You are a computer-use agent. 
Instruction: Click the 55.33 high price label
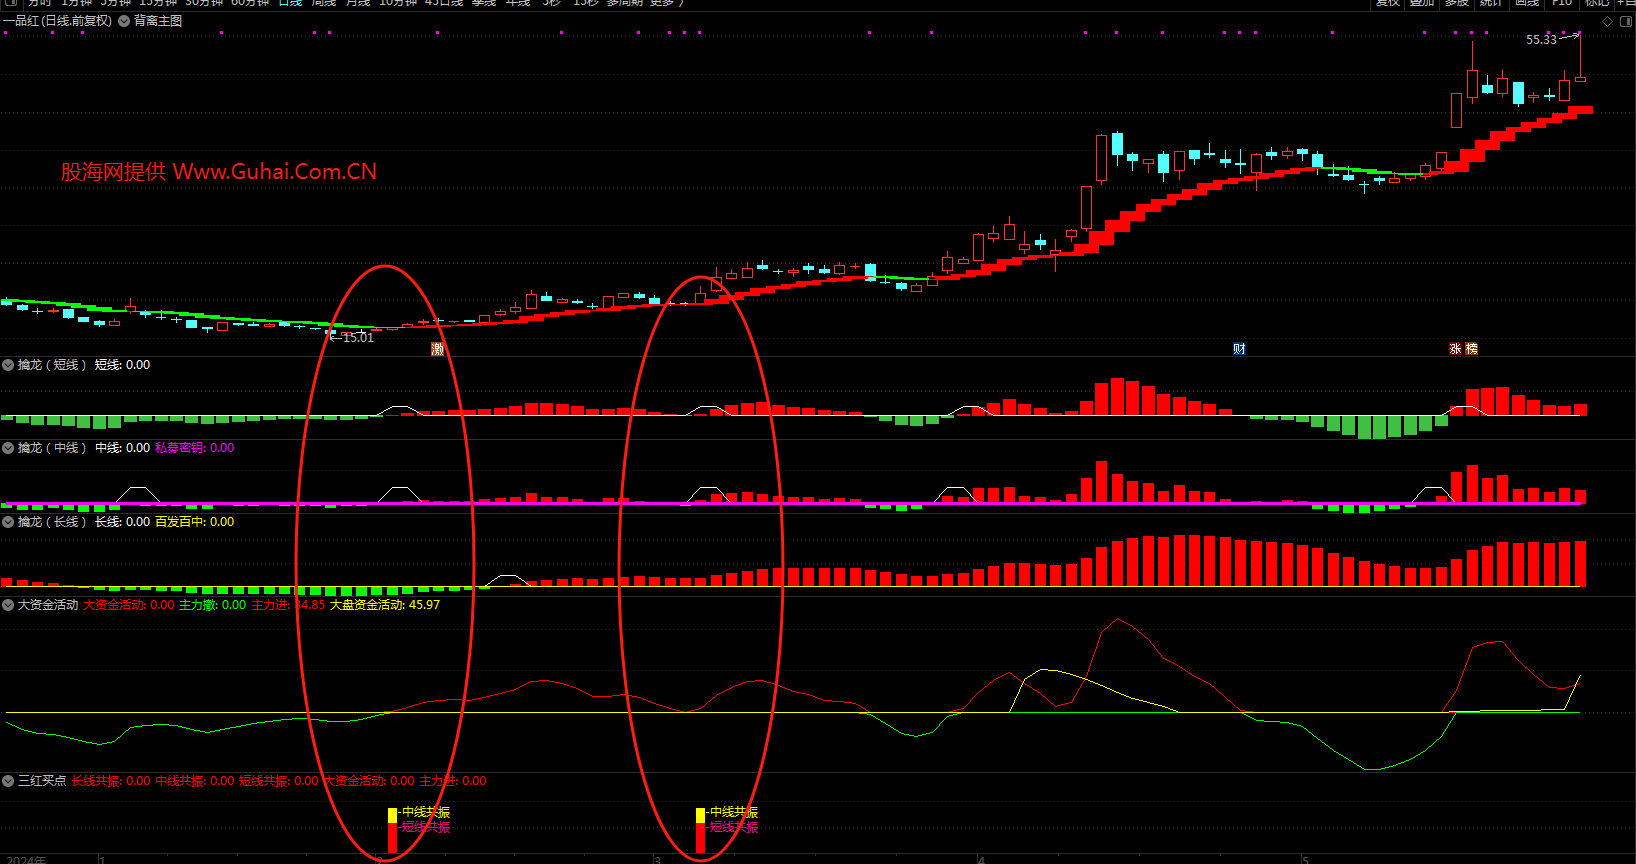[1541, 40]
